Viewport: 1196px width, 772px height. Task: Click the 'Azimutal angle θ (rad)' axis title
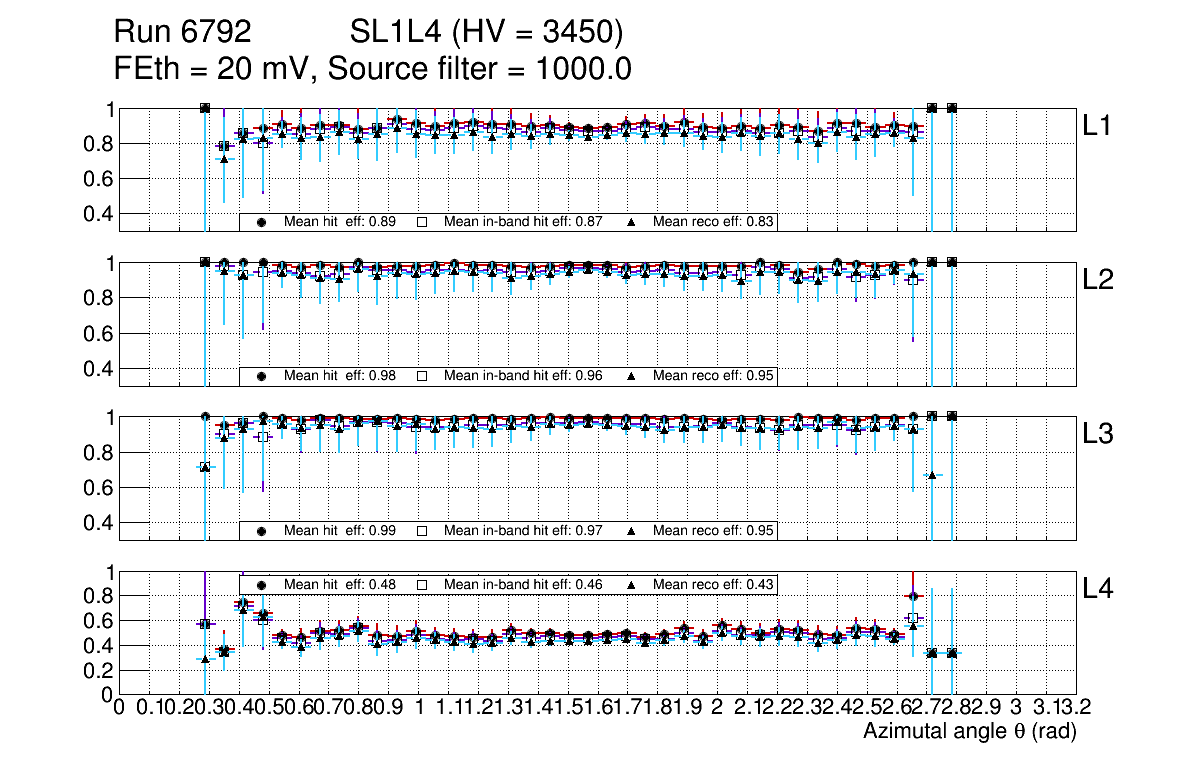969,732
